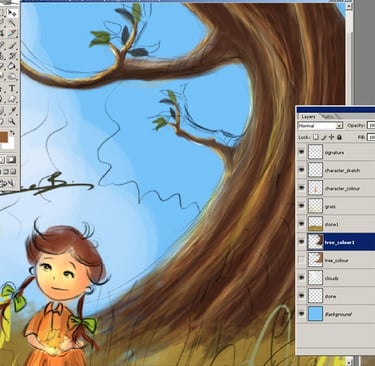Open the foreground brown color swatch

tap(4, 137)
